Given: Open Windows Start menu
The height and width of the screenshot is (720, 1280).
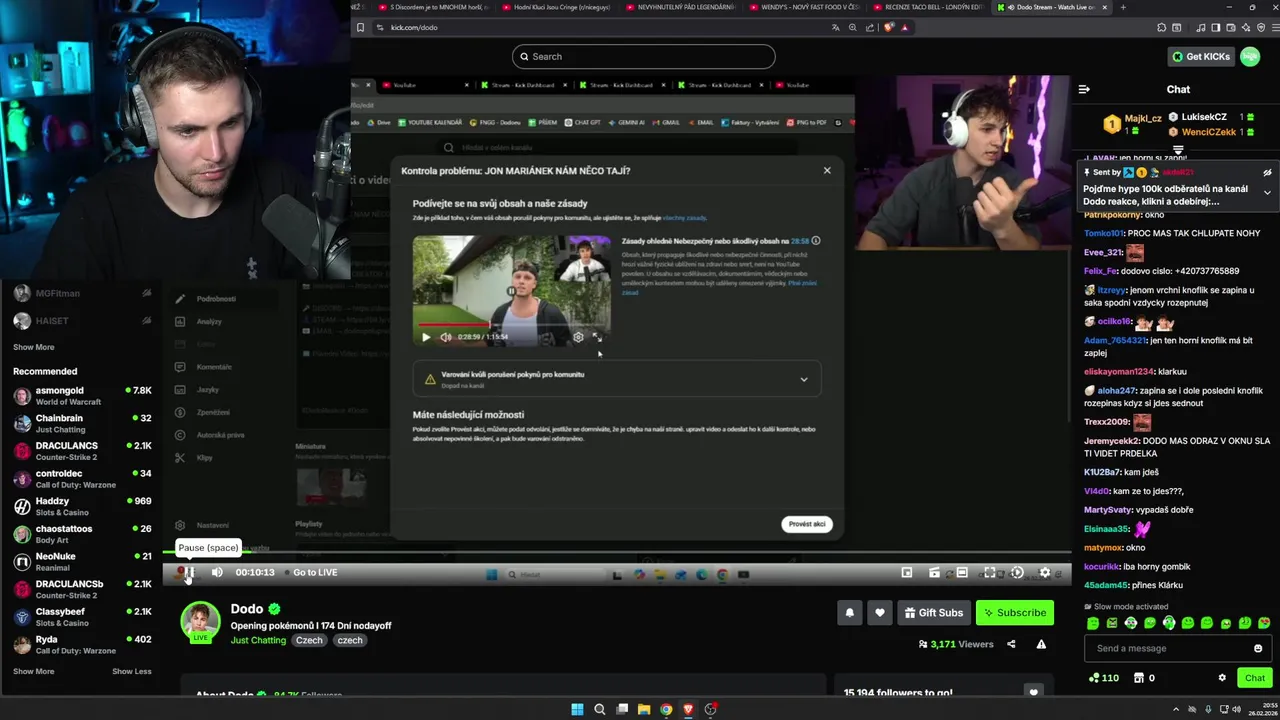Looking at the screenshot, I should point(577,710).
